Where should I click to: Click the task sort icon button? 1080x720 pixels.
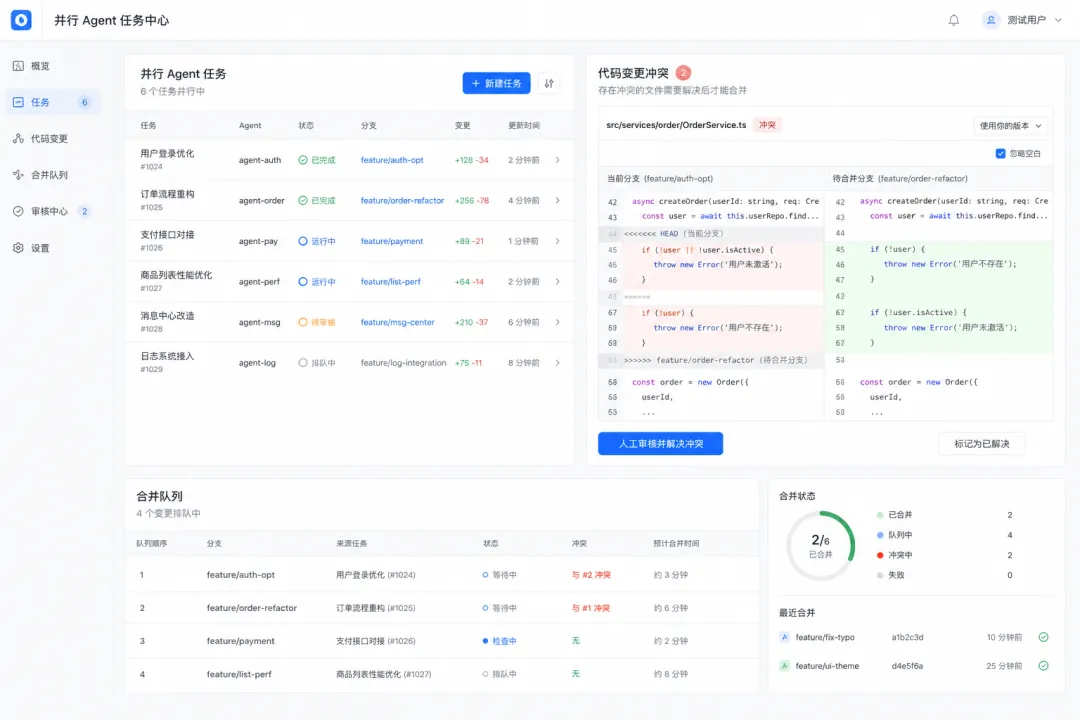549,83
